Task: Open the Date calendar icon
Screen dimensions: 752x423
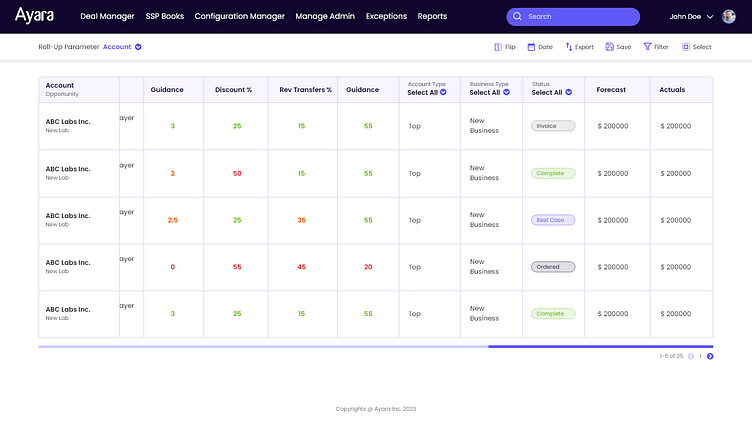Action: click(x=532, y=47)
